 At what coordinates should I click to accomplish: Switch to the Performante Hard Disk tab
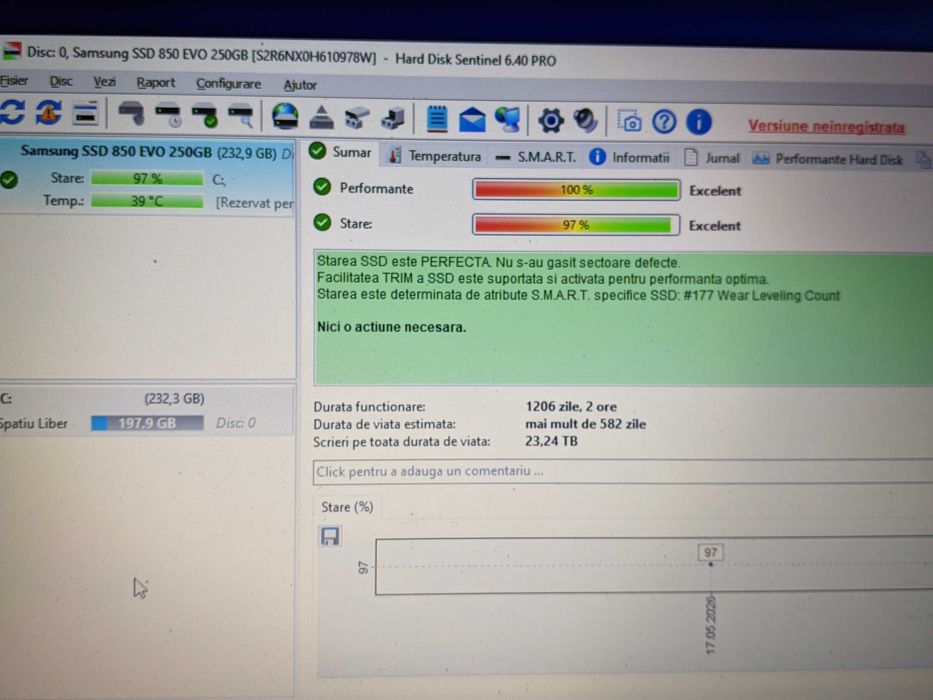point(828,160)
